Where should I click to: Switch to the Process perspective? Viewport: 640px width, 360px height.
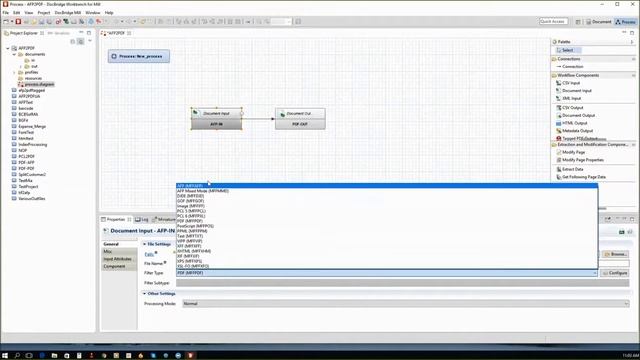point(625,22)
